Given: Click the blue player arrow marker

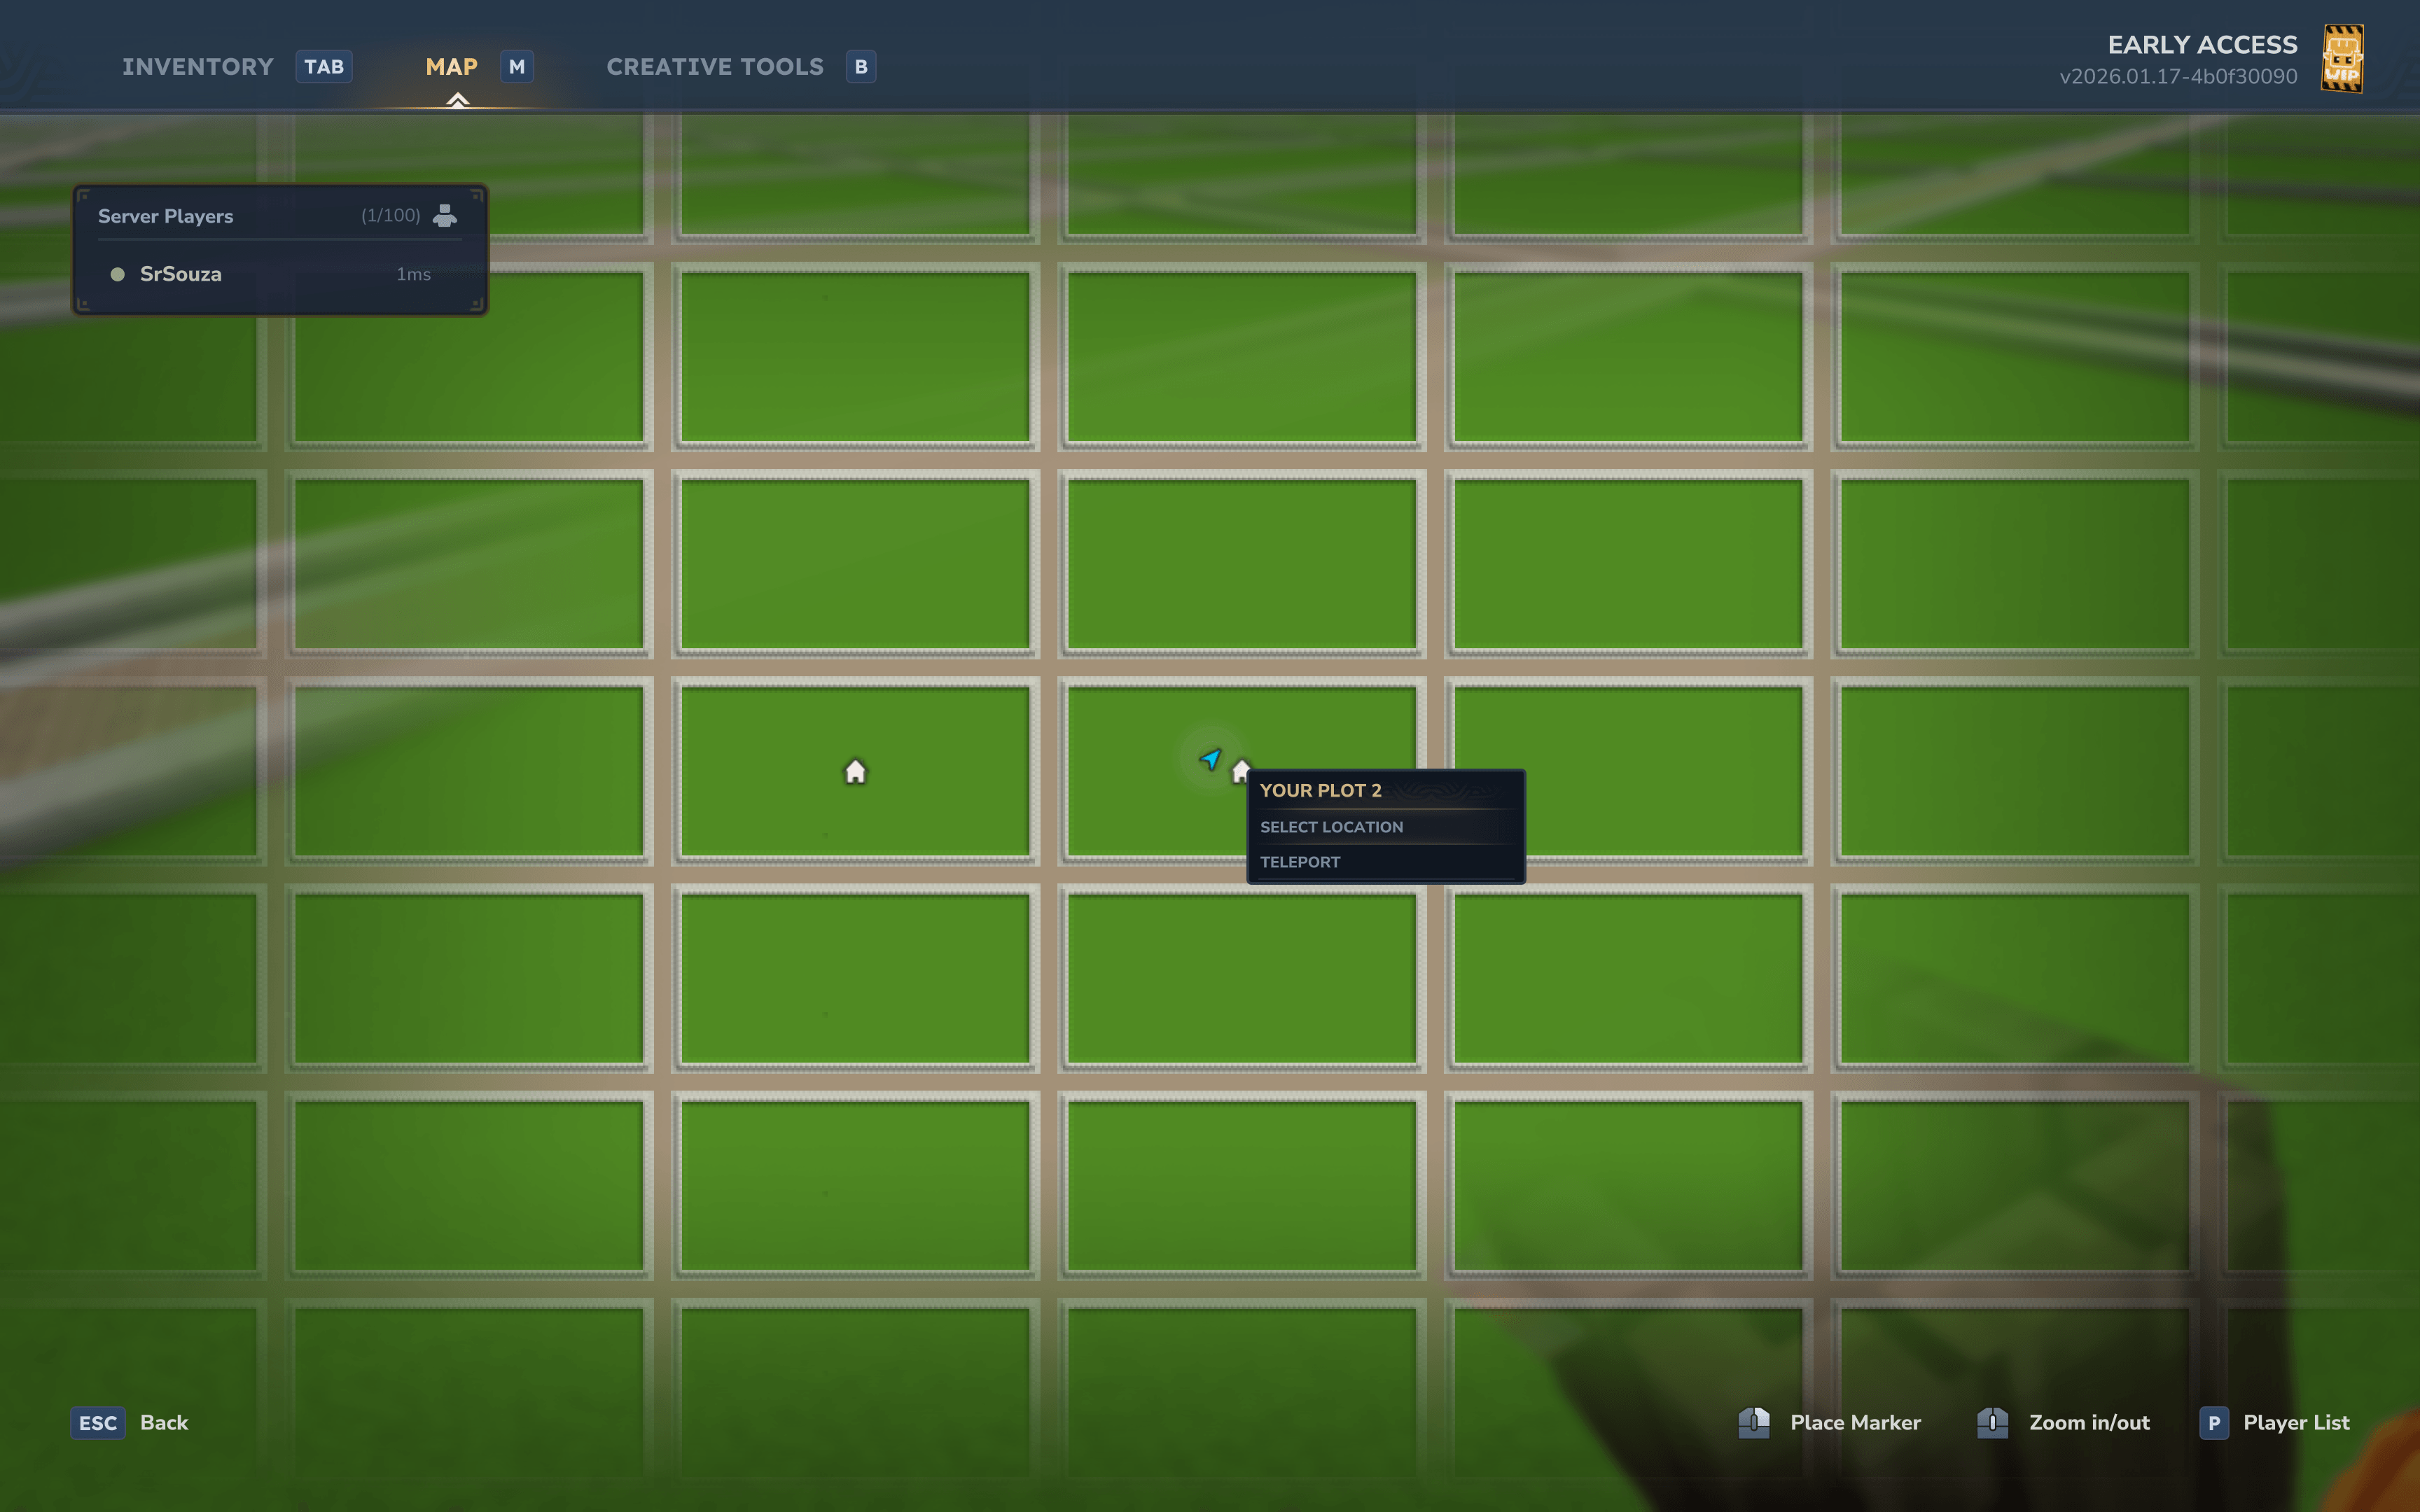Looking at the screenshot, I should (x=1210, y=758).
